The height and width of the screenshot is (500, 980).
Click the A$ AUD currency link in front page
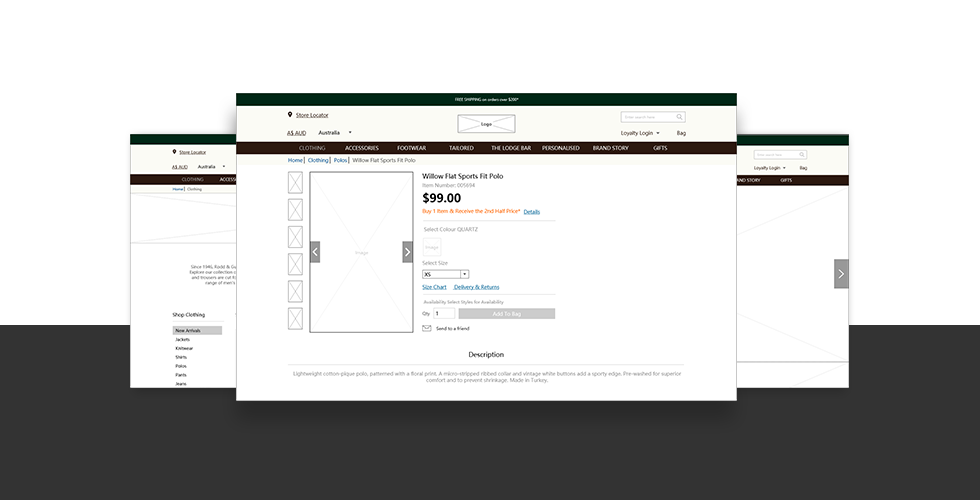coord(296,133)
